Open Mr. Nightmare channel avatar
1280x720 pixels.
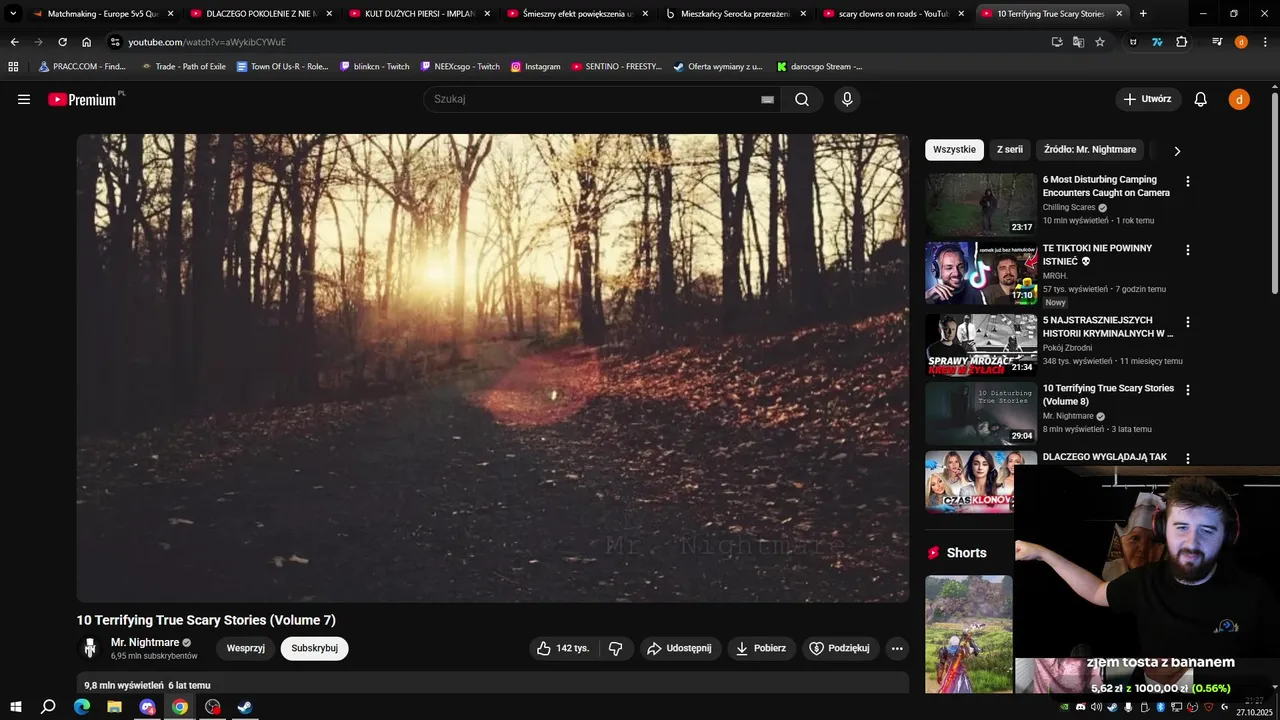(x=90, y=648)
